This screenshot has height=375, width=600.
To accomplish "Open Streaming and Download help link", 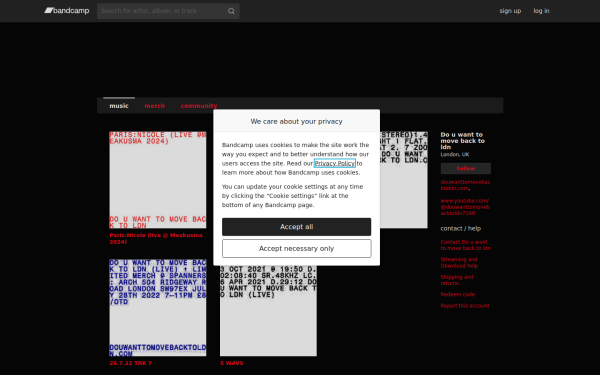I will 459,262.
